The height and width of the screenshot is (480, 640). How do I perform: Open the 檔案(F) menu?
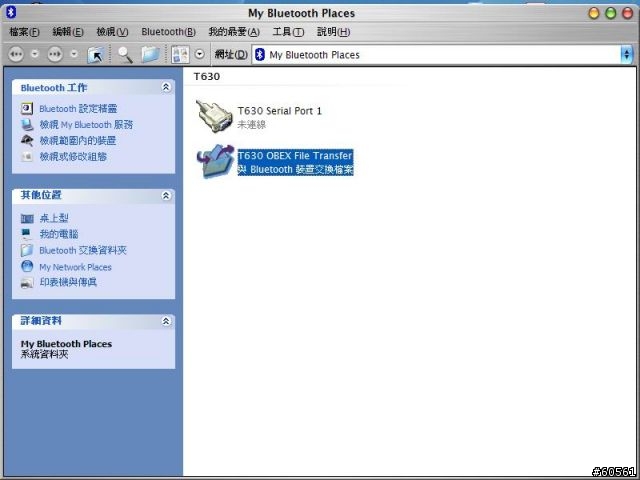(24, 32)
